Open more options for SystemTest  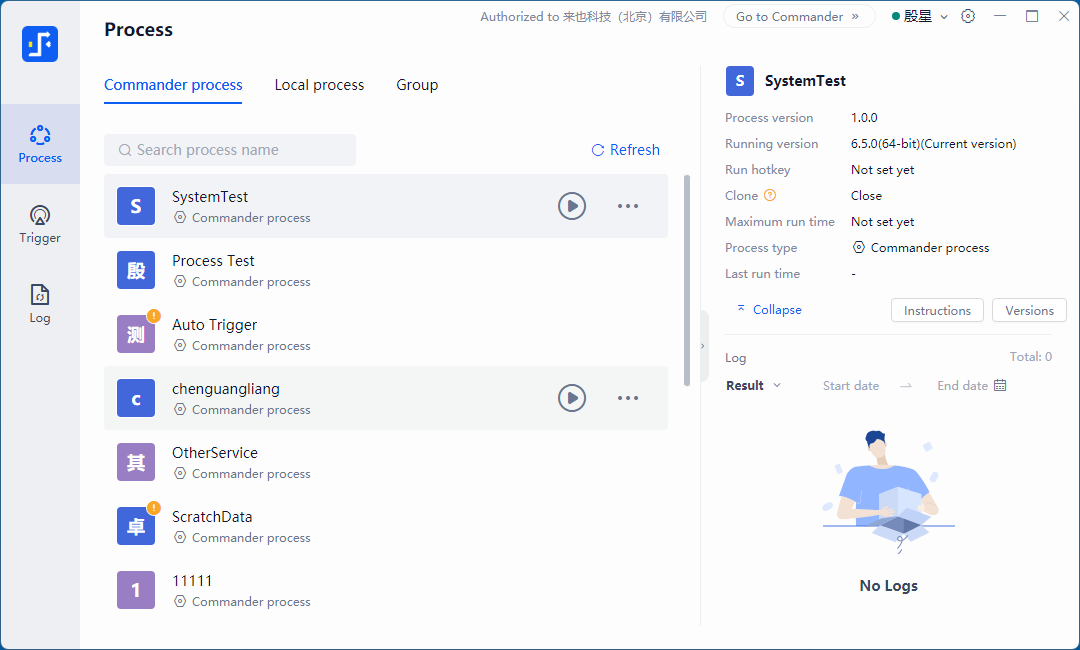pyautogui.click(x=628, y=206)
